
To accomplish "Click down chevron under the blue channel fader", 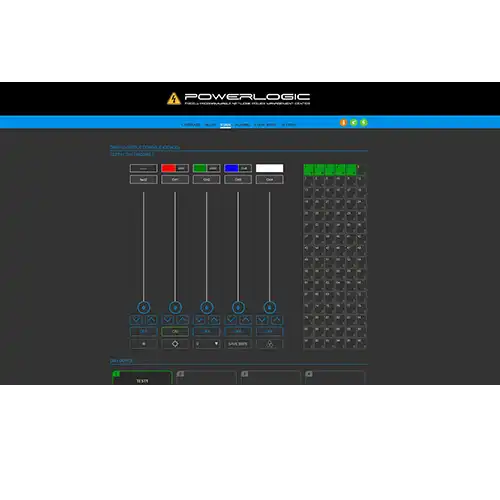I will click(231, 320).
